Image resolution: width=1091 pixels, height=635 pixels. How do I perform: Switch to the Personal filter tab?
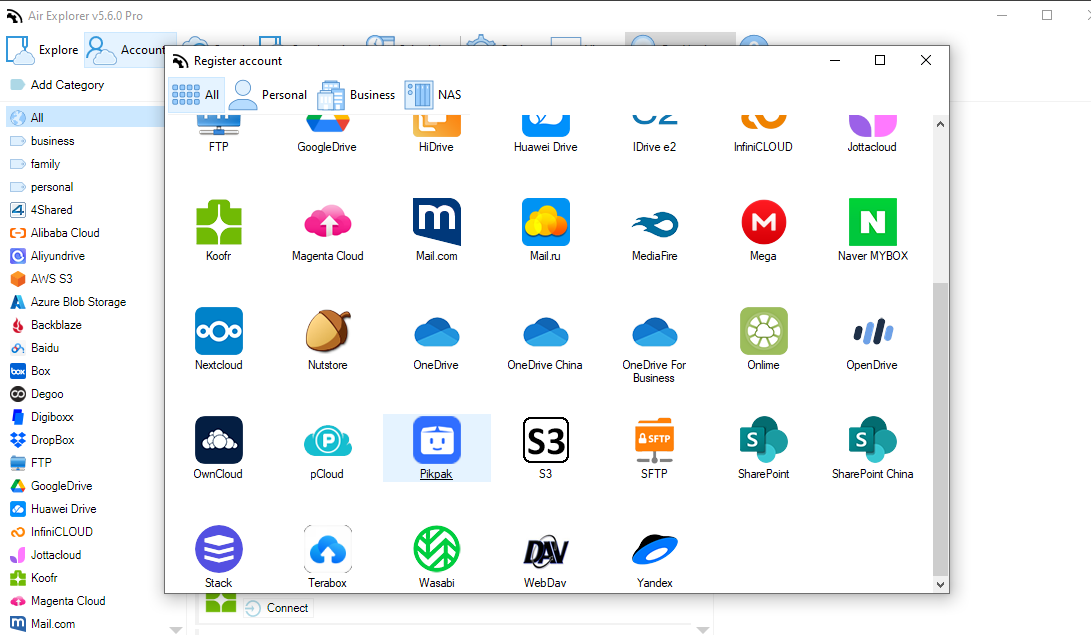(x=267, y=94)
